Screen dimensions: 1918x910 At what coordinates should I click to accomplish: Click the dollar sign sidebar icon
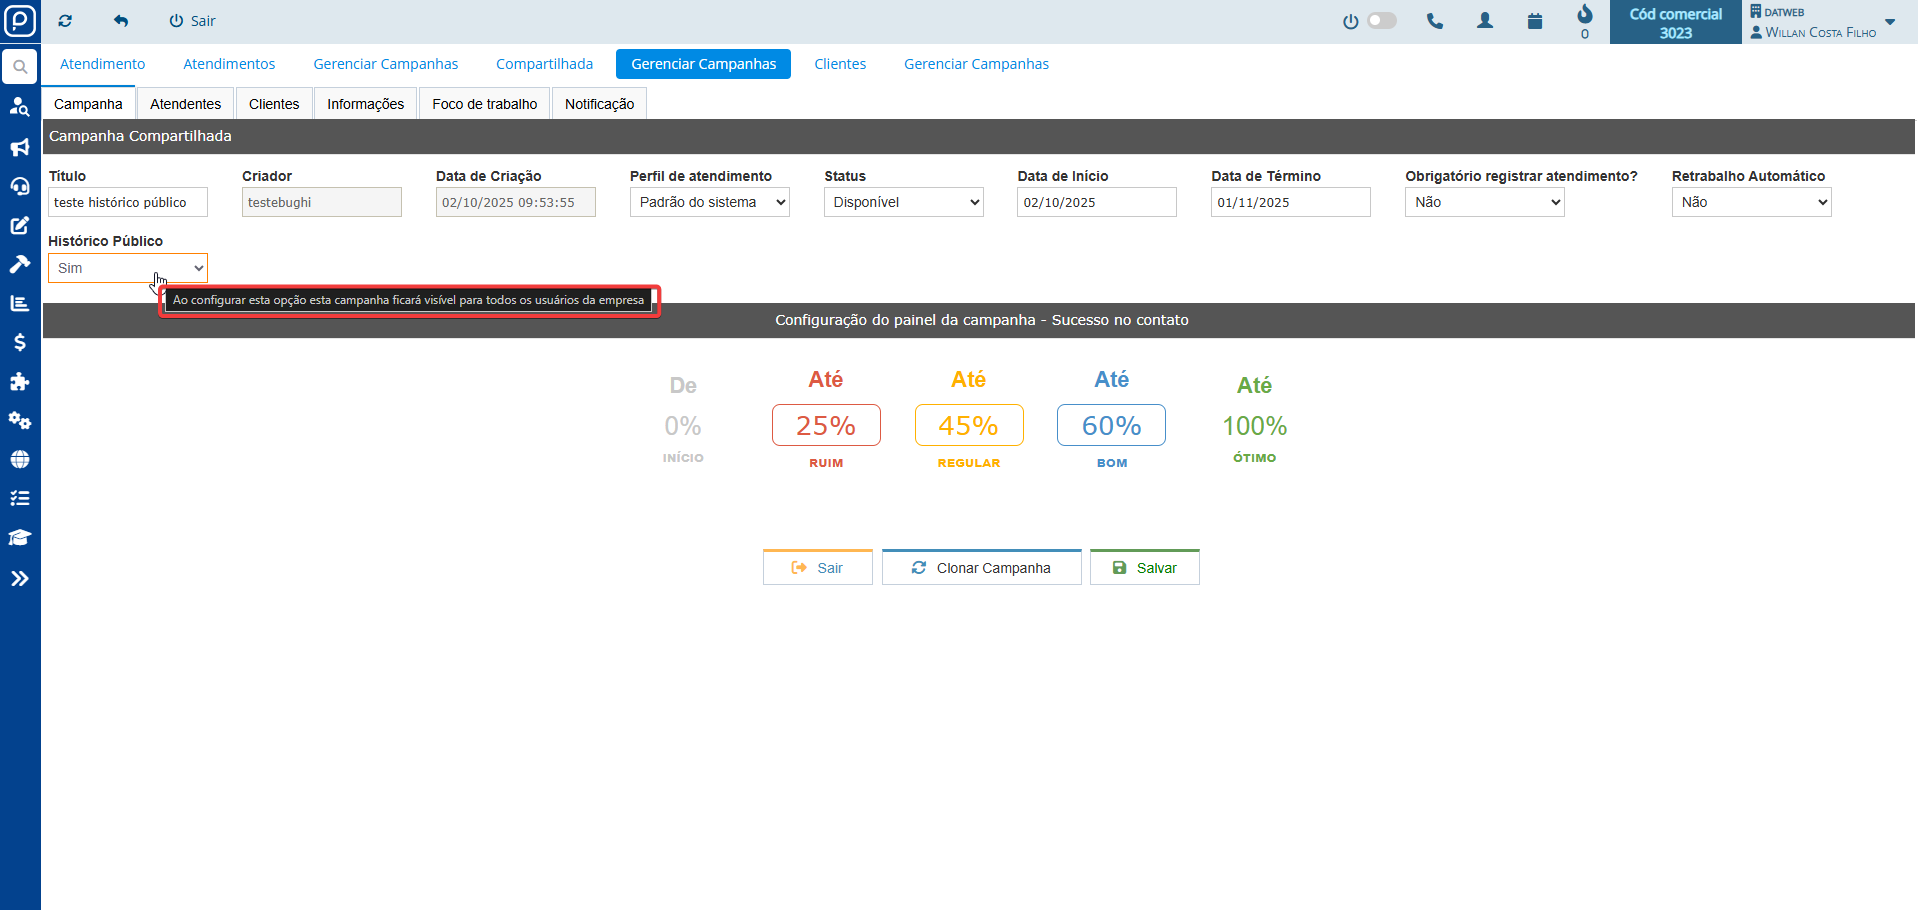tap(19, 343)
